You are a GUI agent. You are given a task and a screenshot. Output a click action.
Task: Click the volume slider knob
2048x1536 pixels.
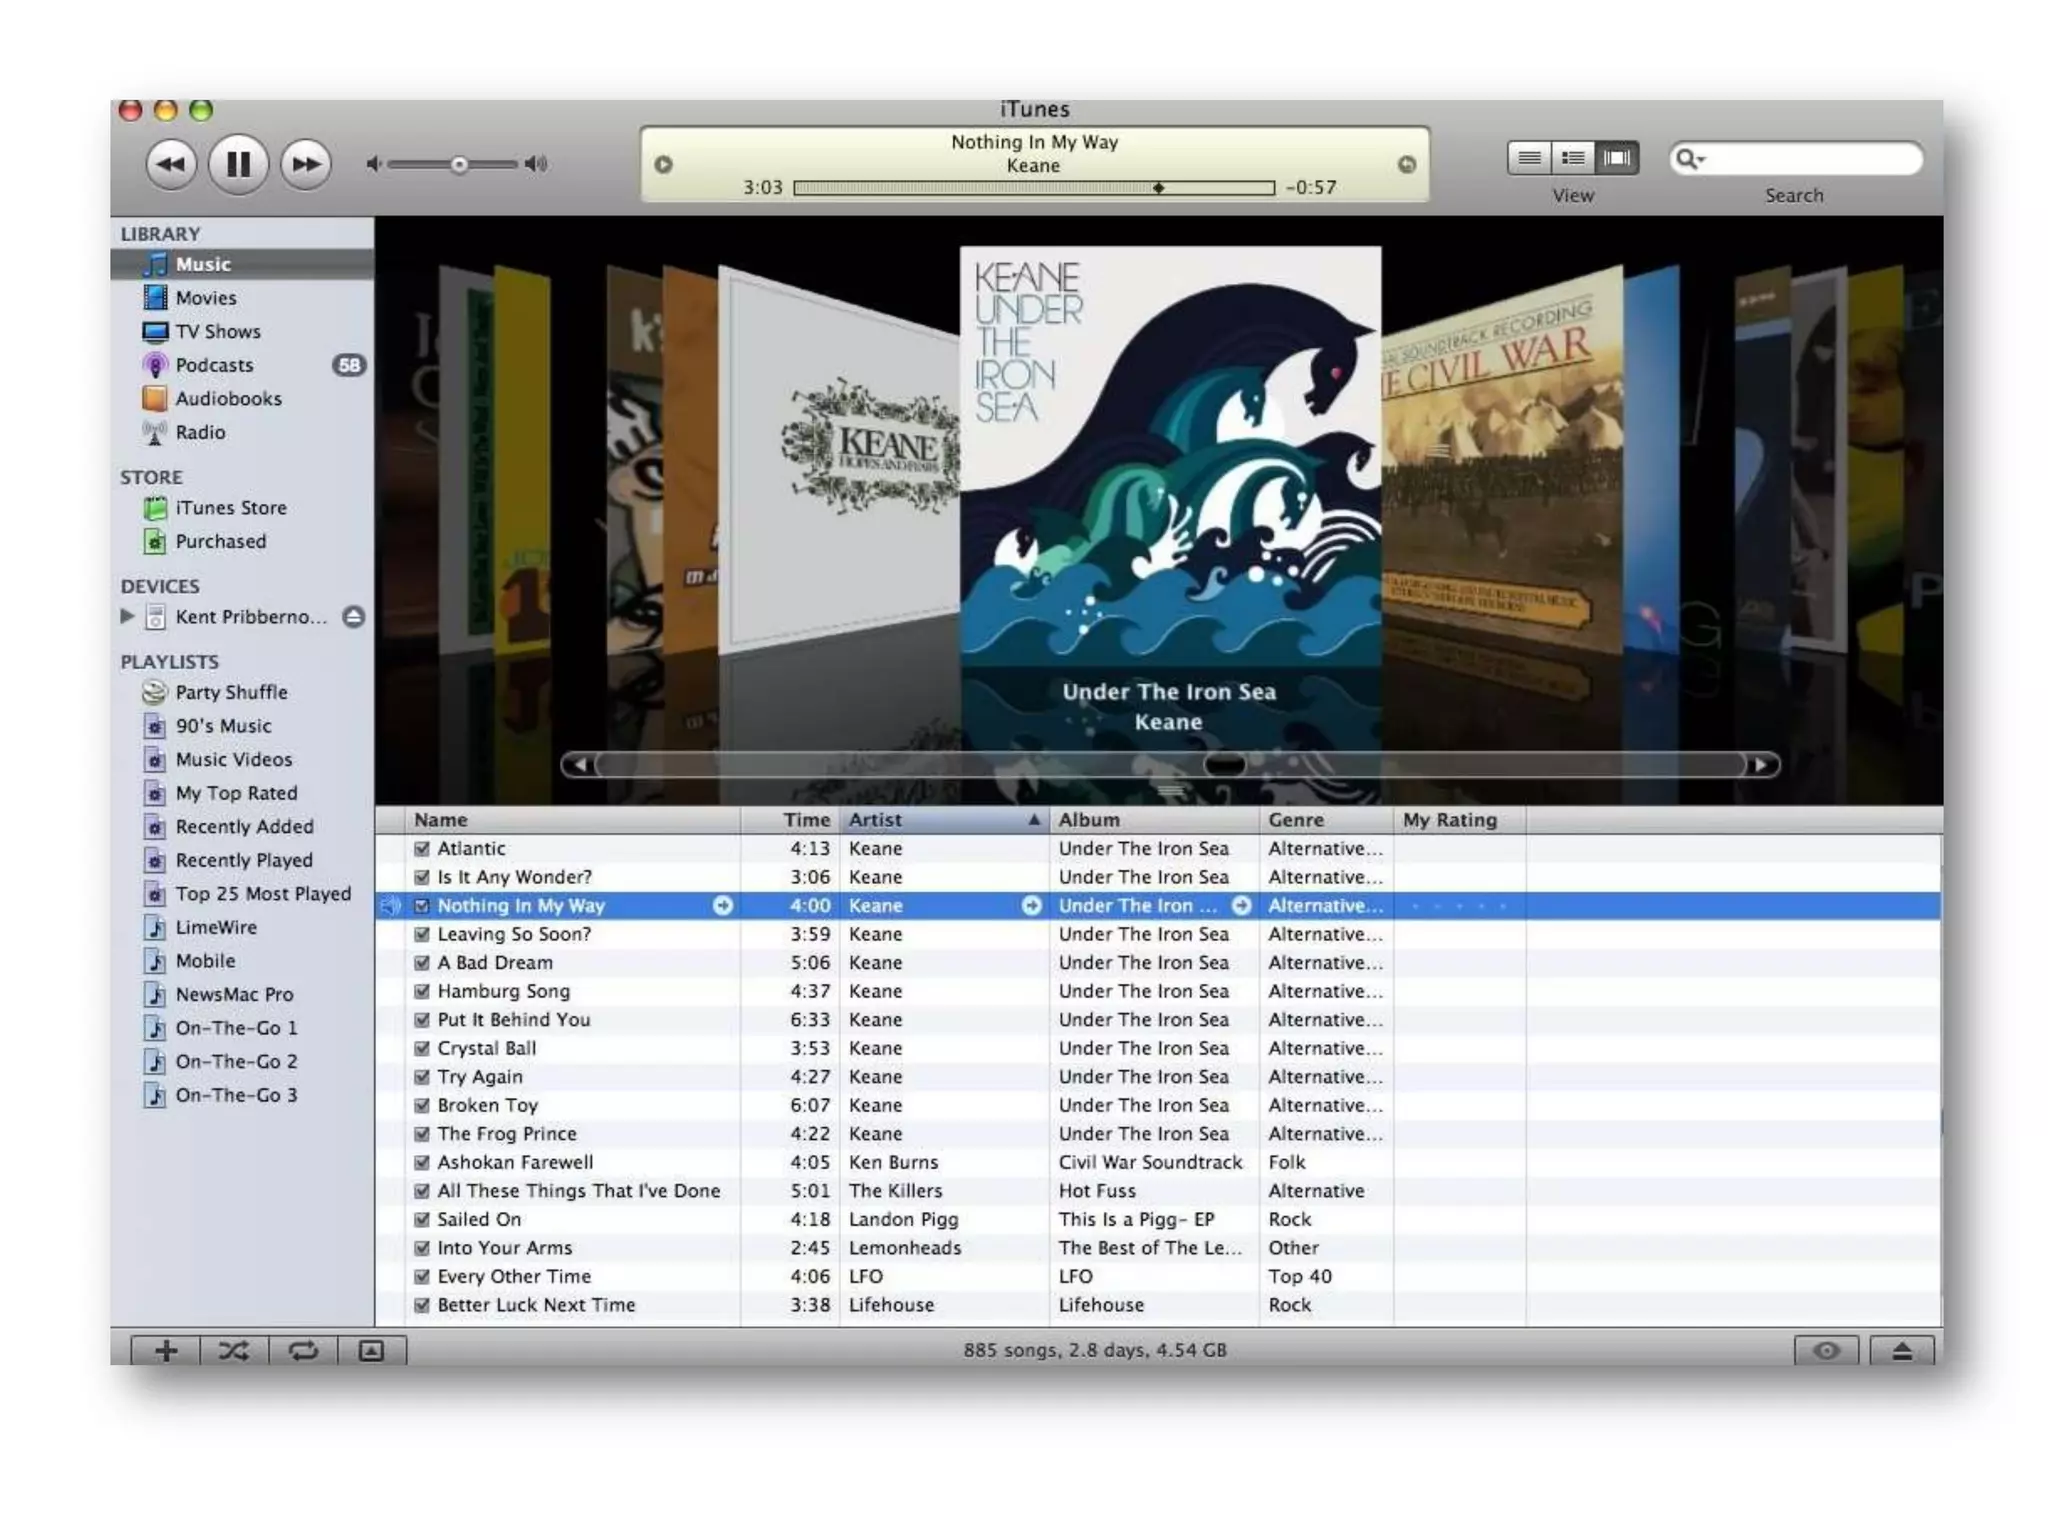click(x=459, y=164)
